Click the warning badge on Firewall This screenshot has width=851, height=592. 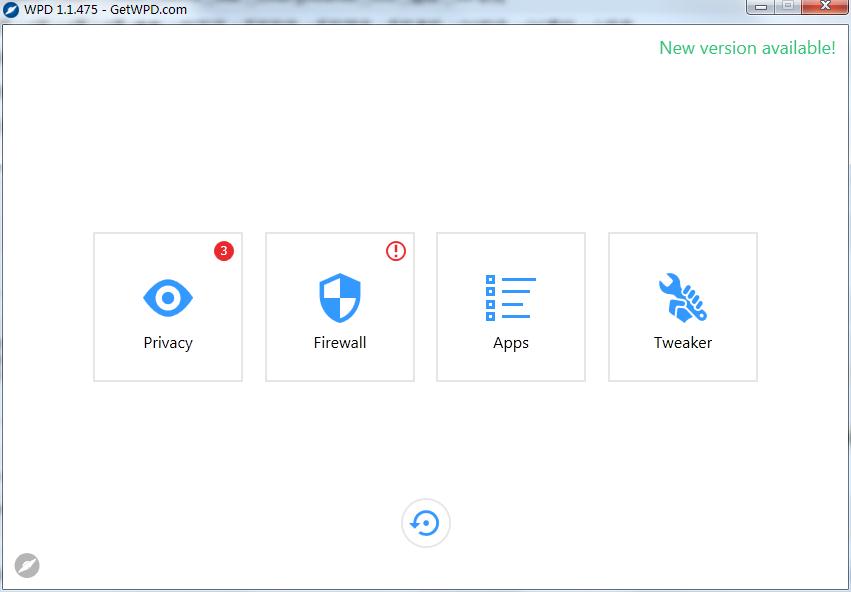click(x=395, y=252)
